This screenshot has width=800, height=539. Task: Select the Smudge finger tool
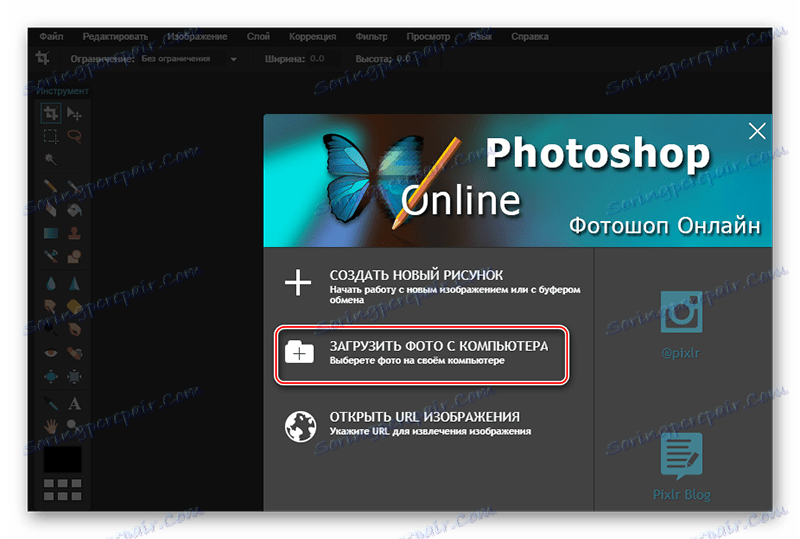(51, 306)
